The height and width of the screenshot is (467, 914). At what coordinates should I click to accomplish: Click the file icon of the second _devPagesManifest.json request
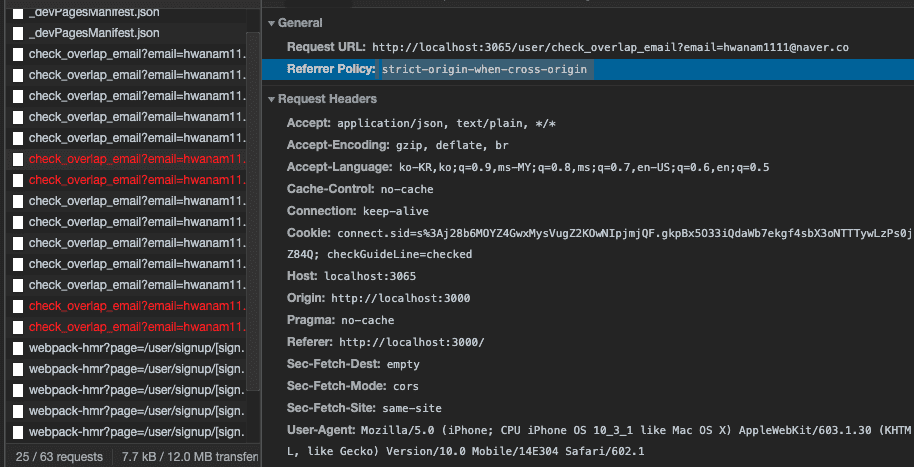coord(18,33)
